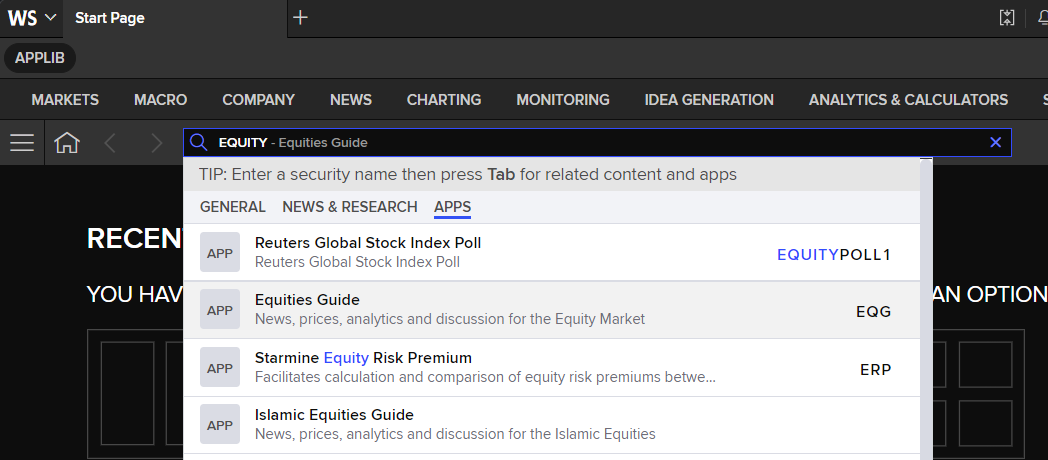Open the CHARTING menu
The image size is (1048, 460).
click(x=444, y=100)
